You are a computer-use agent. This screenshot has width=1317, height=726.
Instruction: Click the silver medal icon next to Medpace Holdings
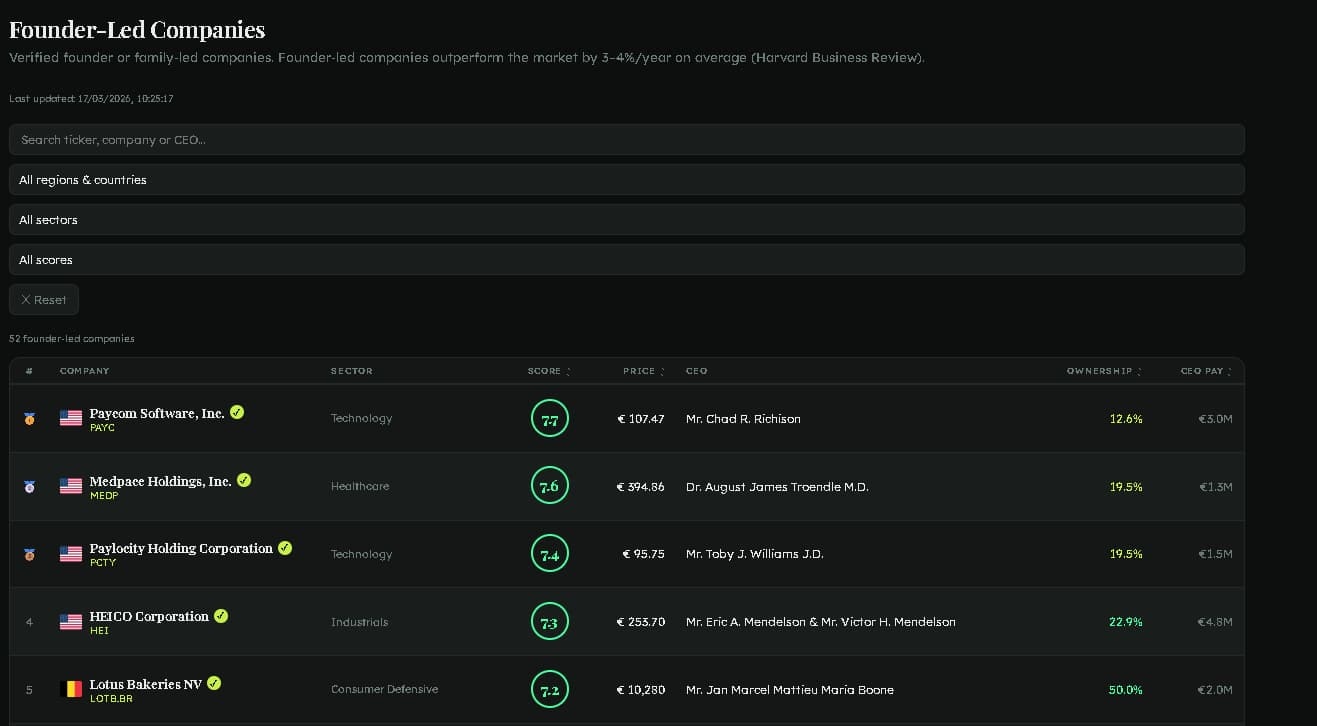pos(29,486)
